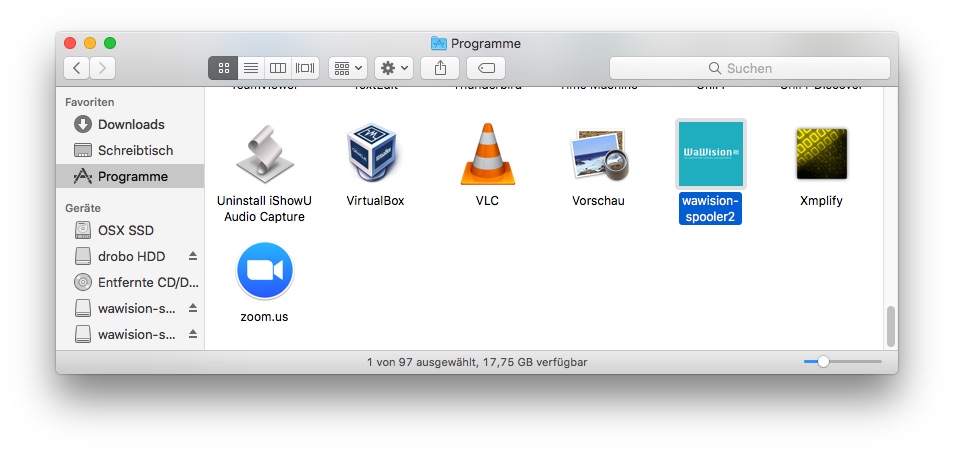Click the edit tags button
954x454 pixels.
[x=485, y=68]
